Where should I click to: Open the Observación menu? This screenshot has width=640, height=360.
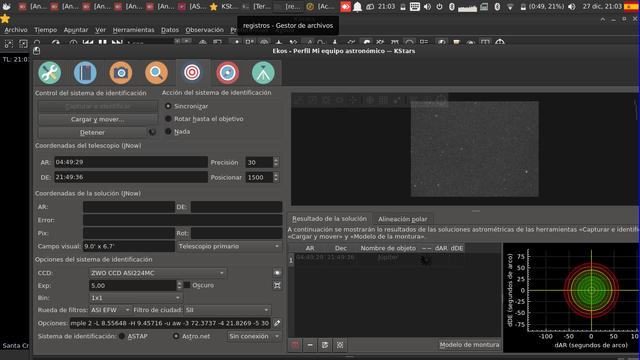tap(204, 30)
